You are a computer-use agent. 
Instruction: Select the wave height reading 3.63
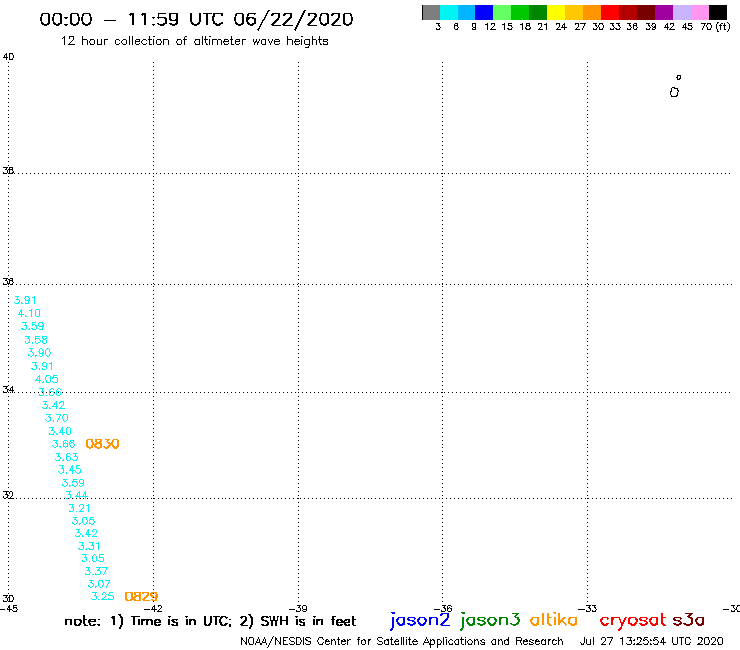coord(67,457)
